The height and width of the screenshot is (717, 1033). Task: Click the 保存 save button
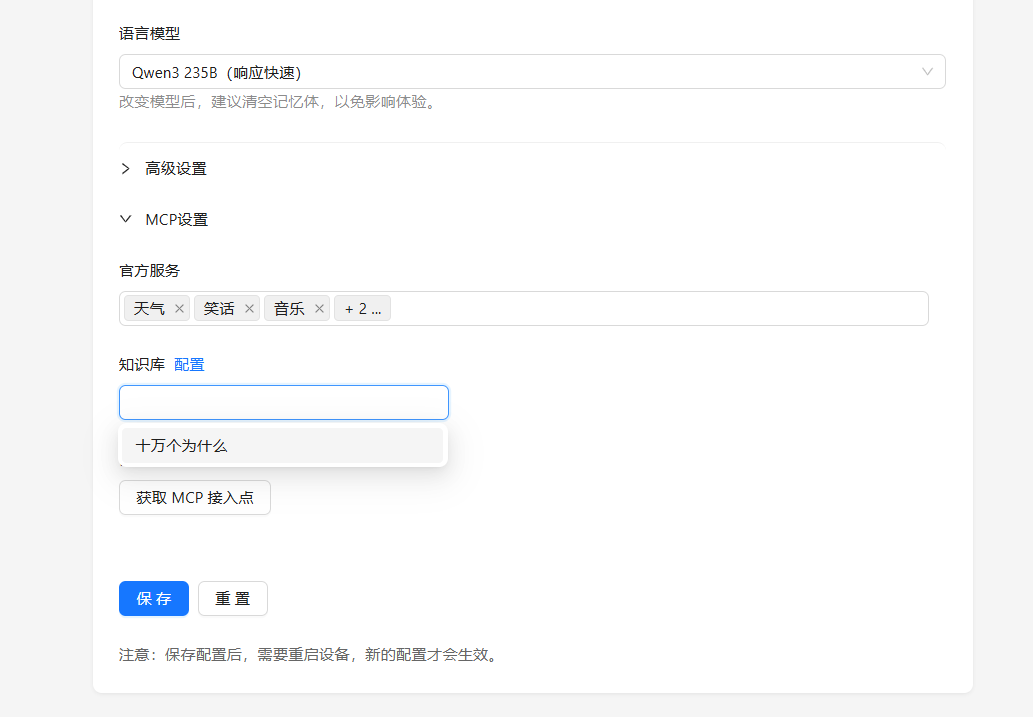[153, 598]
